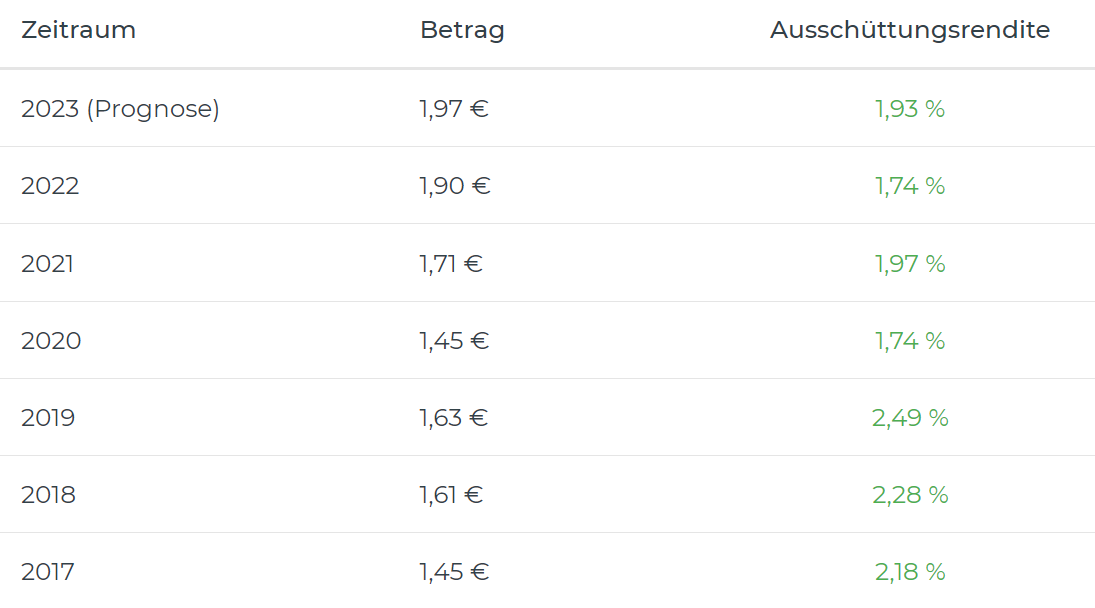Click the 1,61 € amount
1095x608 pixels.
(451, 495)
